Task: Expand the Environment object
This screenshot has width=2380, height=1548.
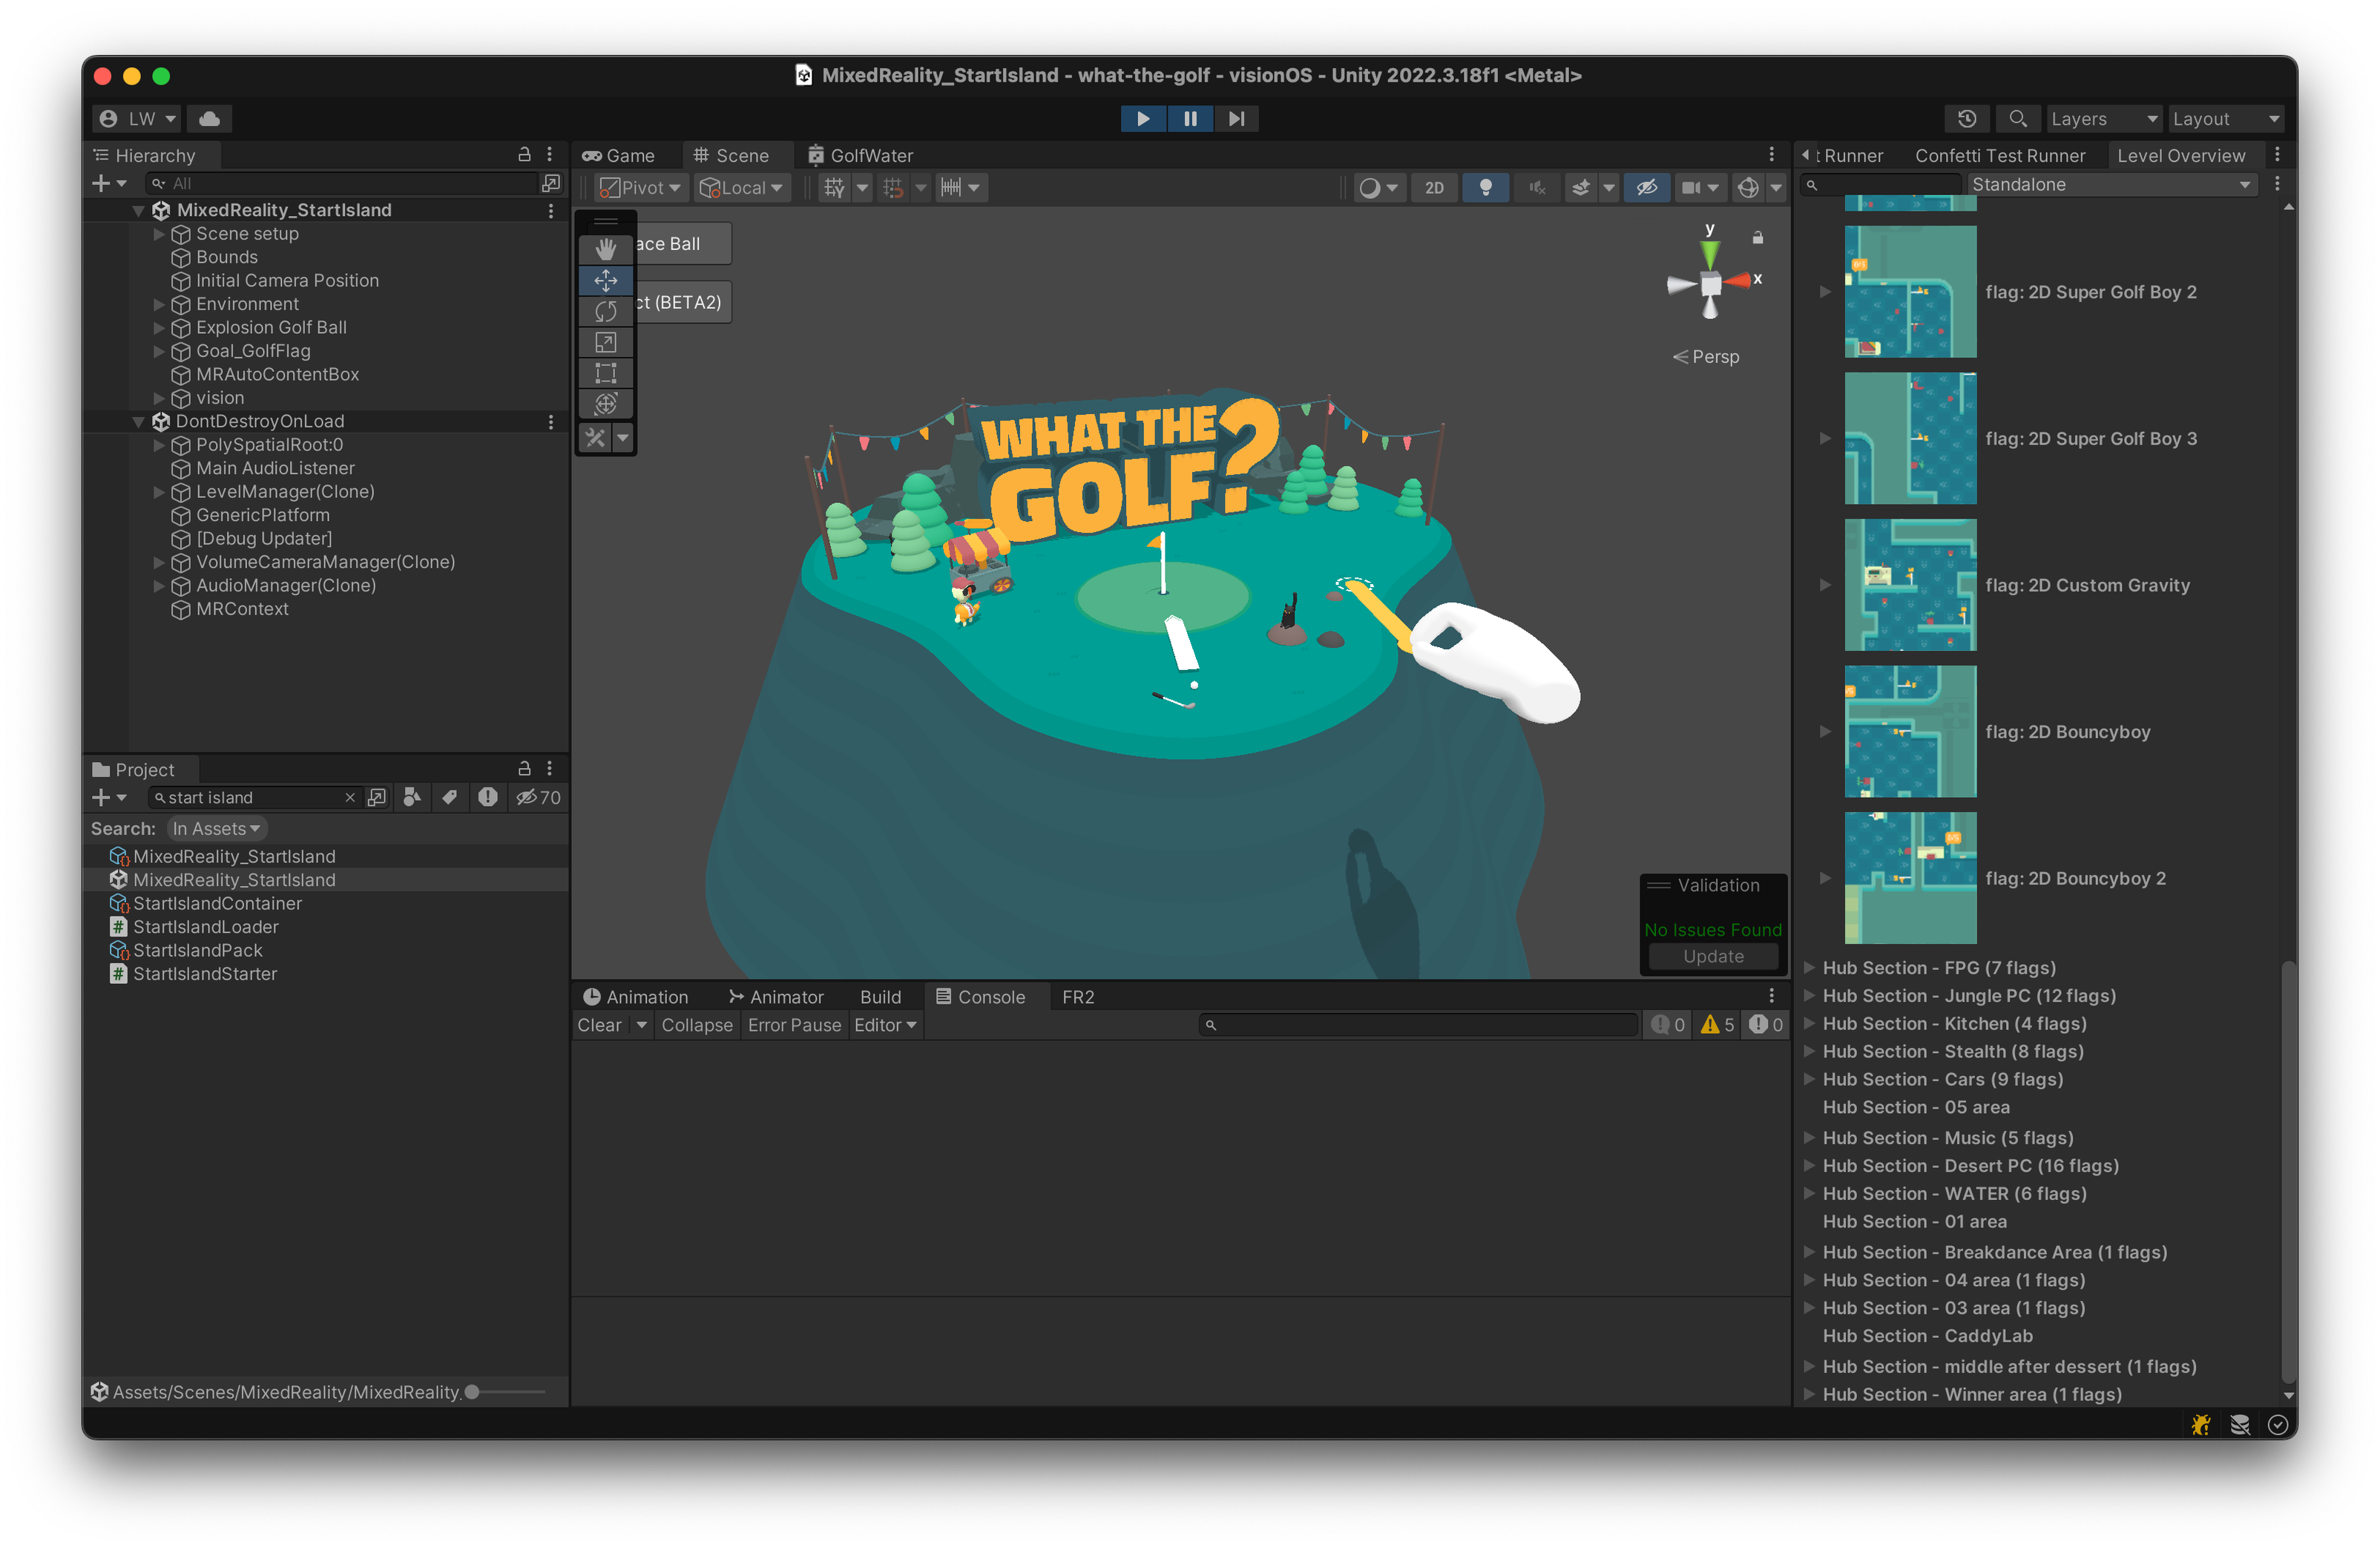Action: click(x=159, y=304)
